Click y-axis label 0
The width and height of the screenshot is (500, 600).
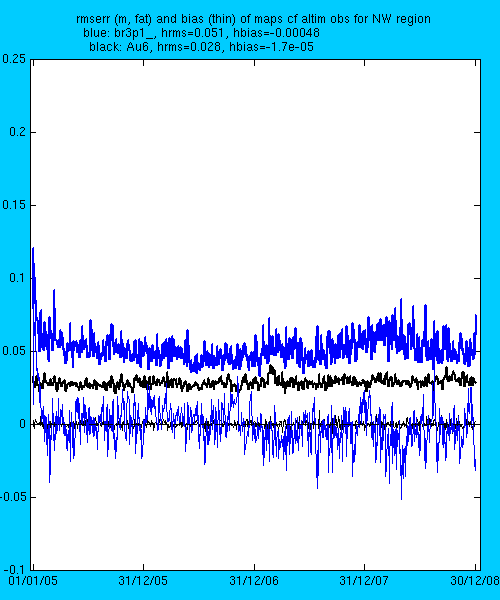click(23, 424)
